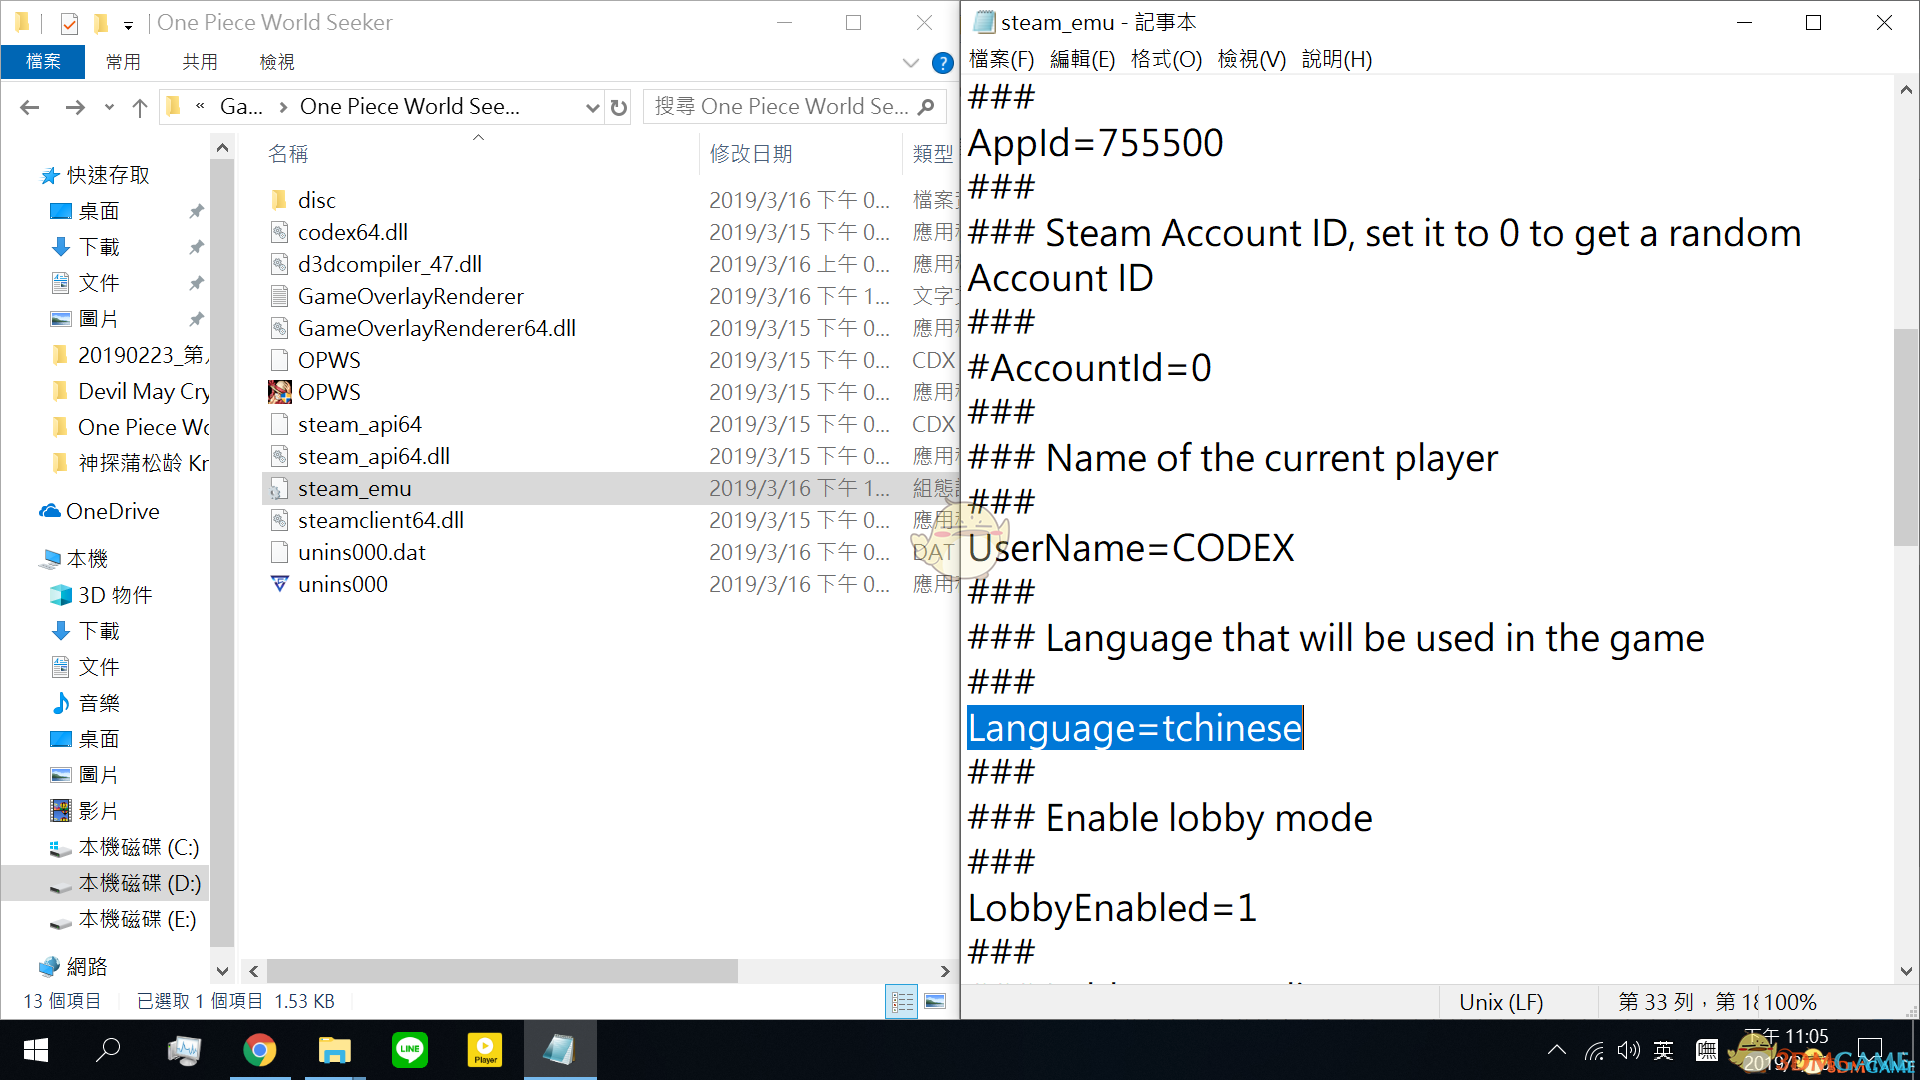Switch to details view layout button
This screenshot has height=1080, width=1920.
(x=902, y=1001)
